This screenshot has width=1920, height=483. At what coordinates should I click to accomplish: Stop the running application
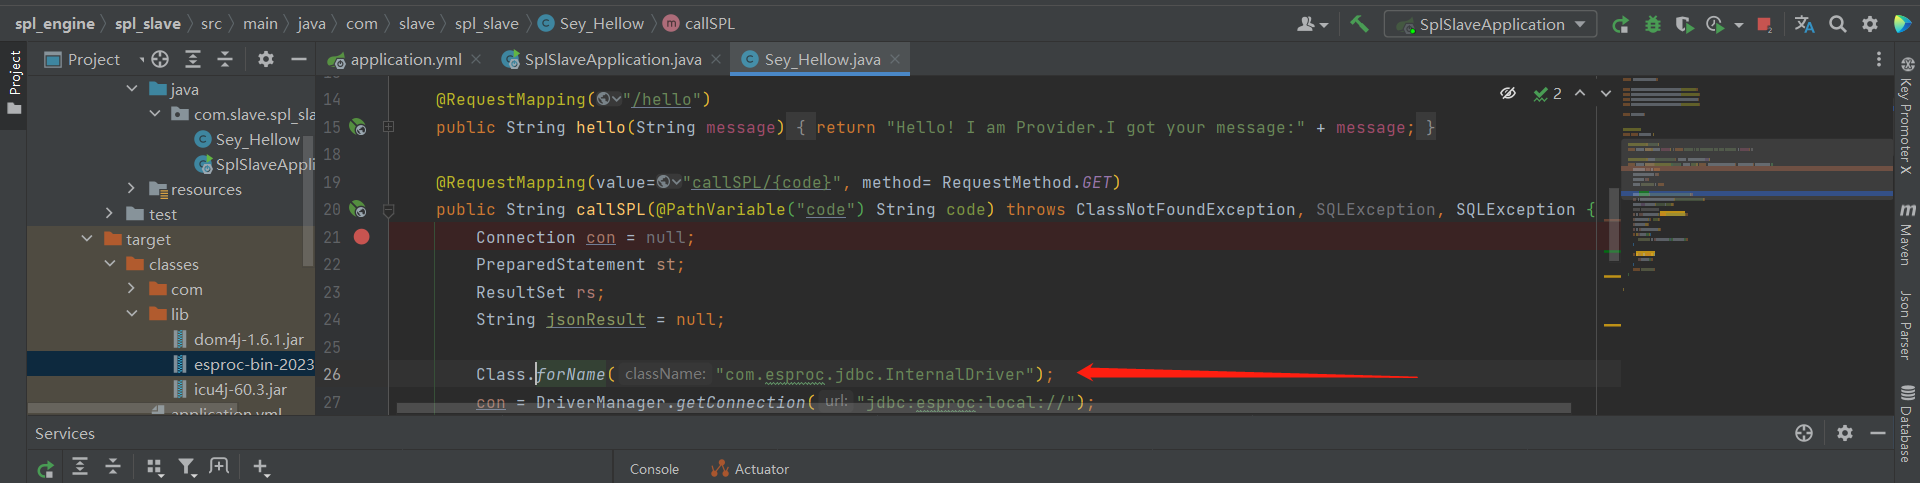[1764, 24]
